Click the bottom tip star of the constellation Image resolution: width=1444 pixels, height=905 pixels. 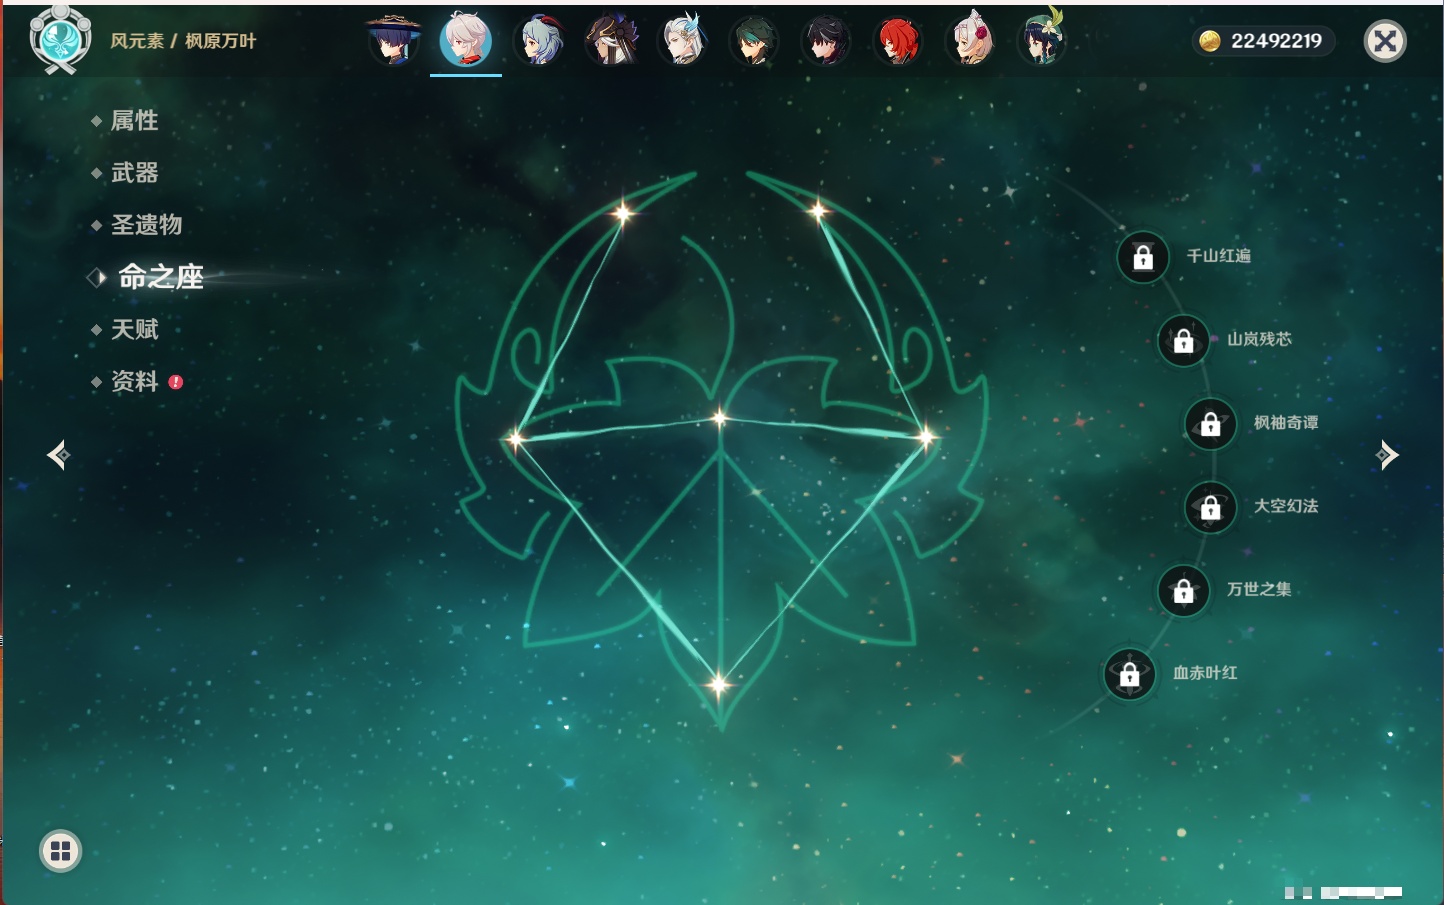point(718,685)
